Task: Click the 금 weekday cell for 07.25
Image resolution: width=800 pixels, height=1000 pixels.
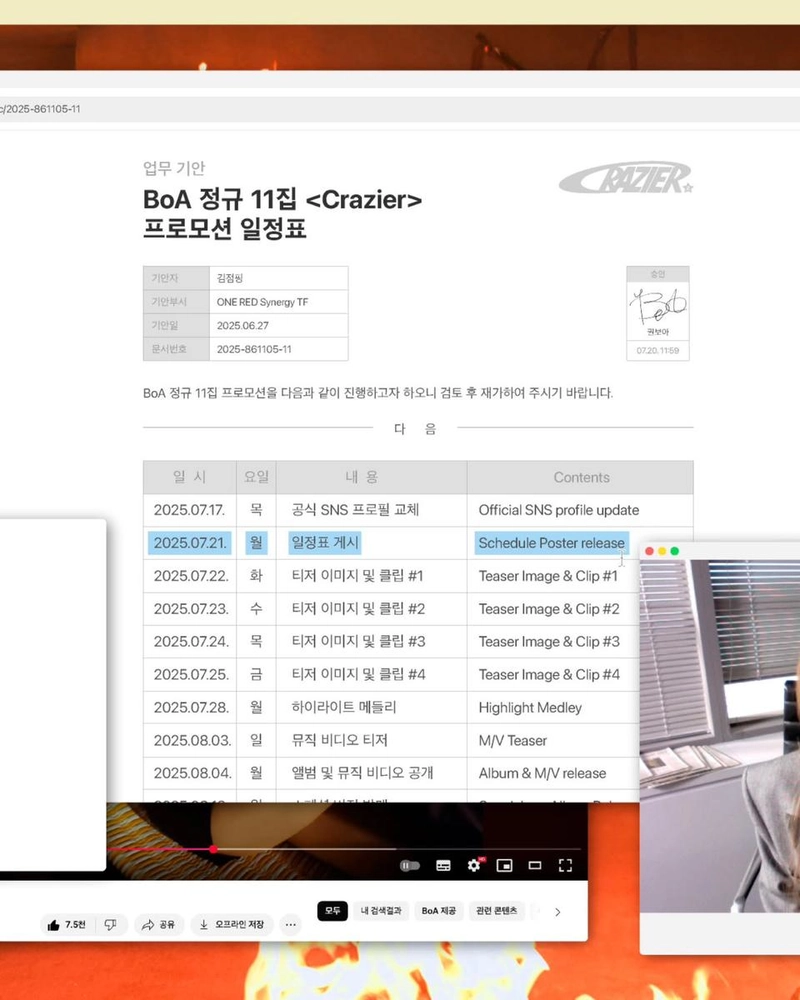Action: tap(256, 675)
